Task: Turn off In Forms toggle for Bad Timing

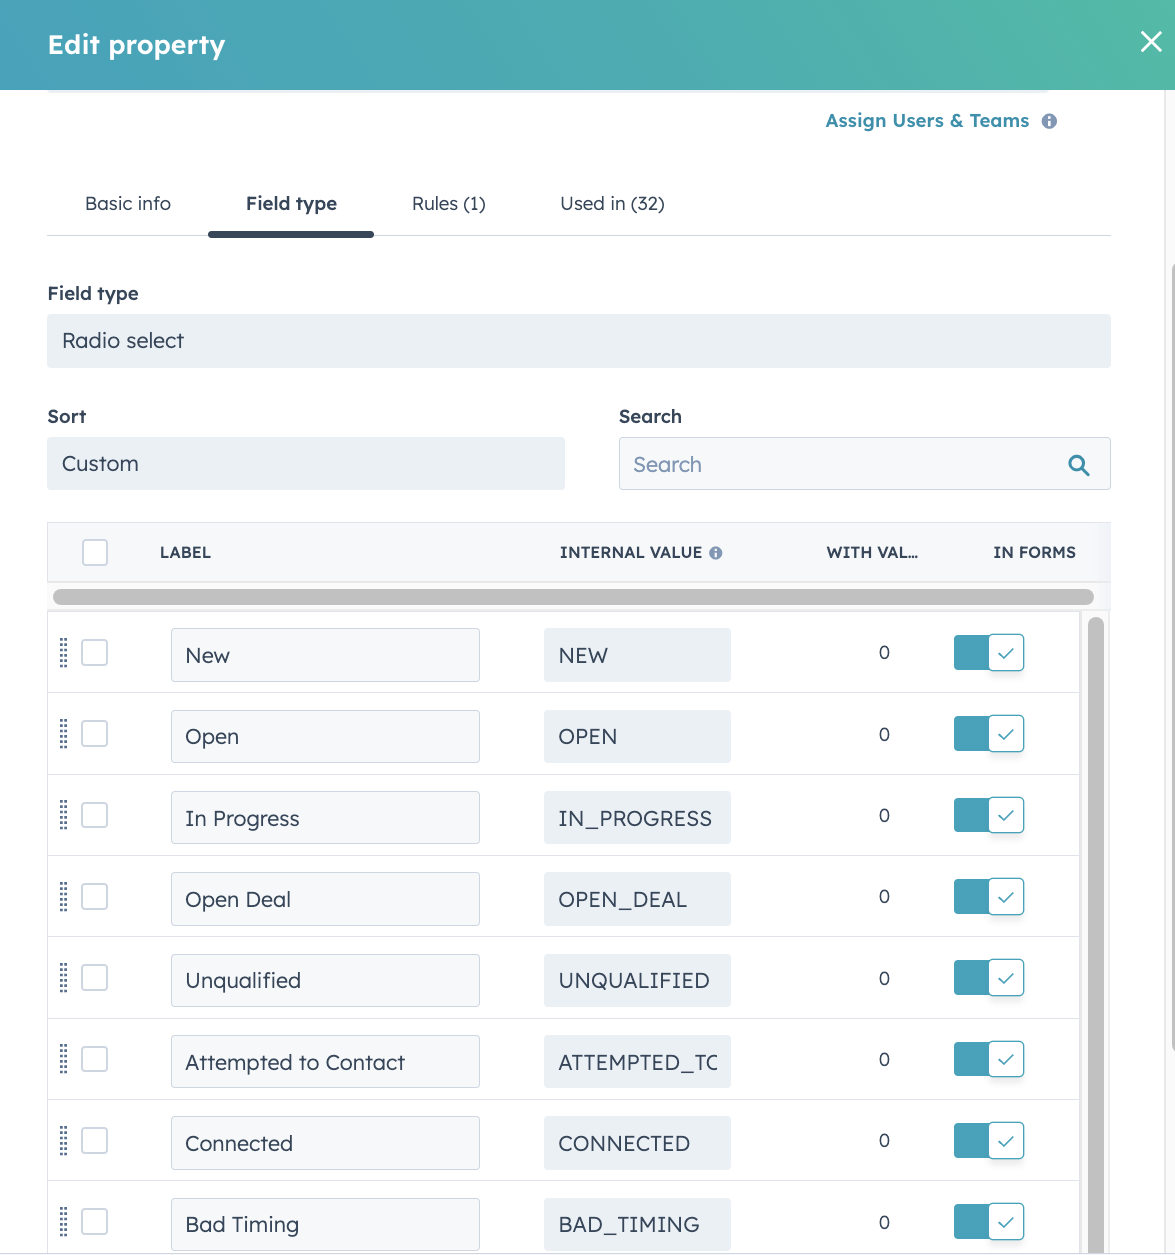Action: click(x=988, y=1222)
